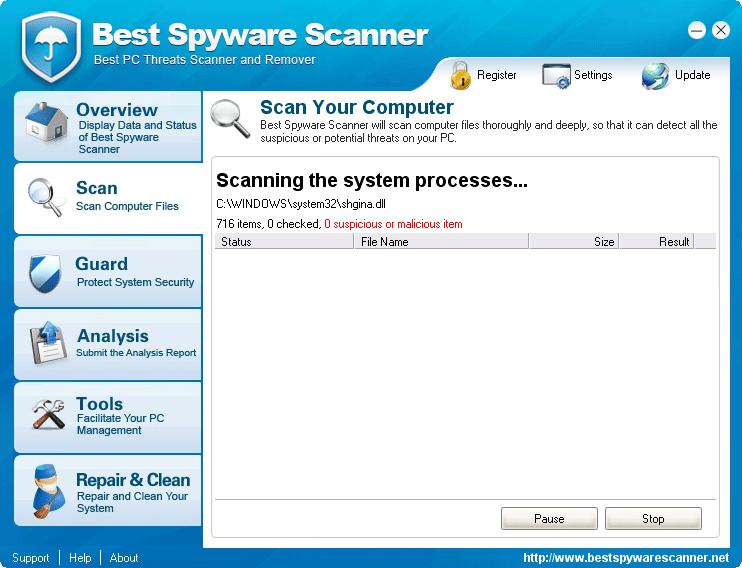Click the red suspicious or malicious item count
Viewport: 742px width, 568px height.
(393, 224)
